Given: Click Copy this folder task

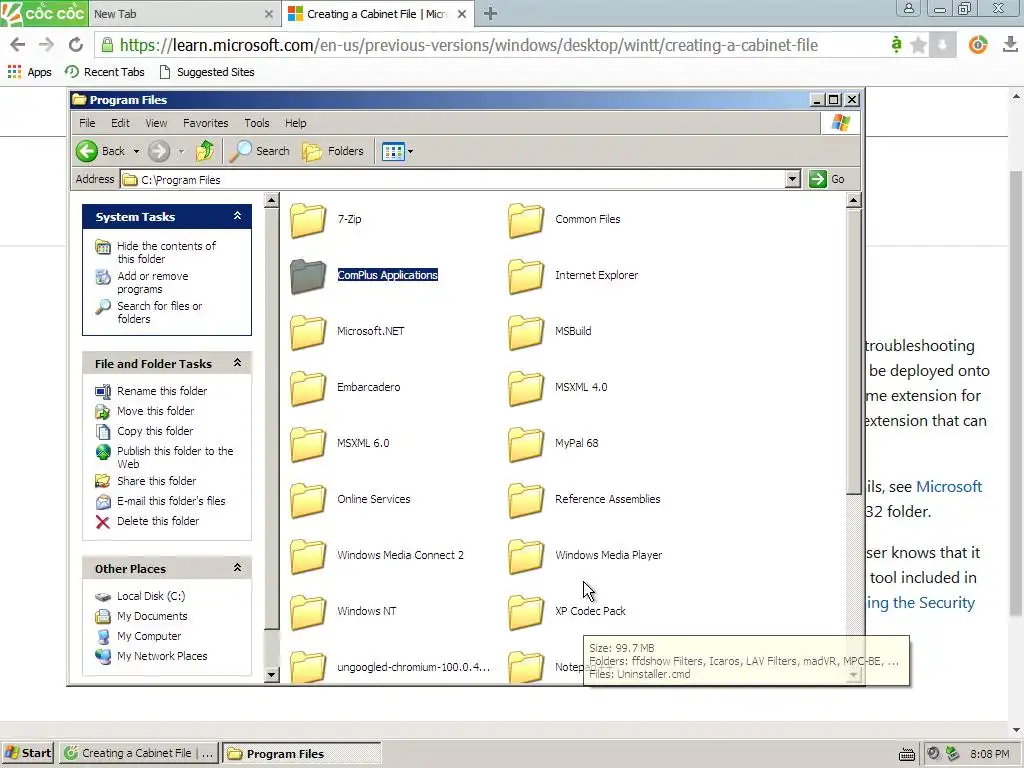Looking at the screenshot, I should coord(155,431).
